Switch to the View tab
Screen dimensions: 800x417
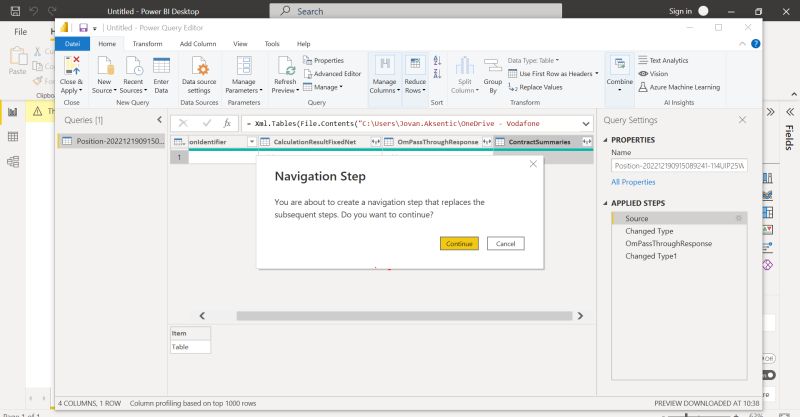point(240,44)
